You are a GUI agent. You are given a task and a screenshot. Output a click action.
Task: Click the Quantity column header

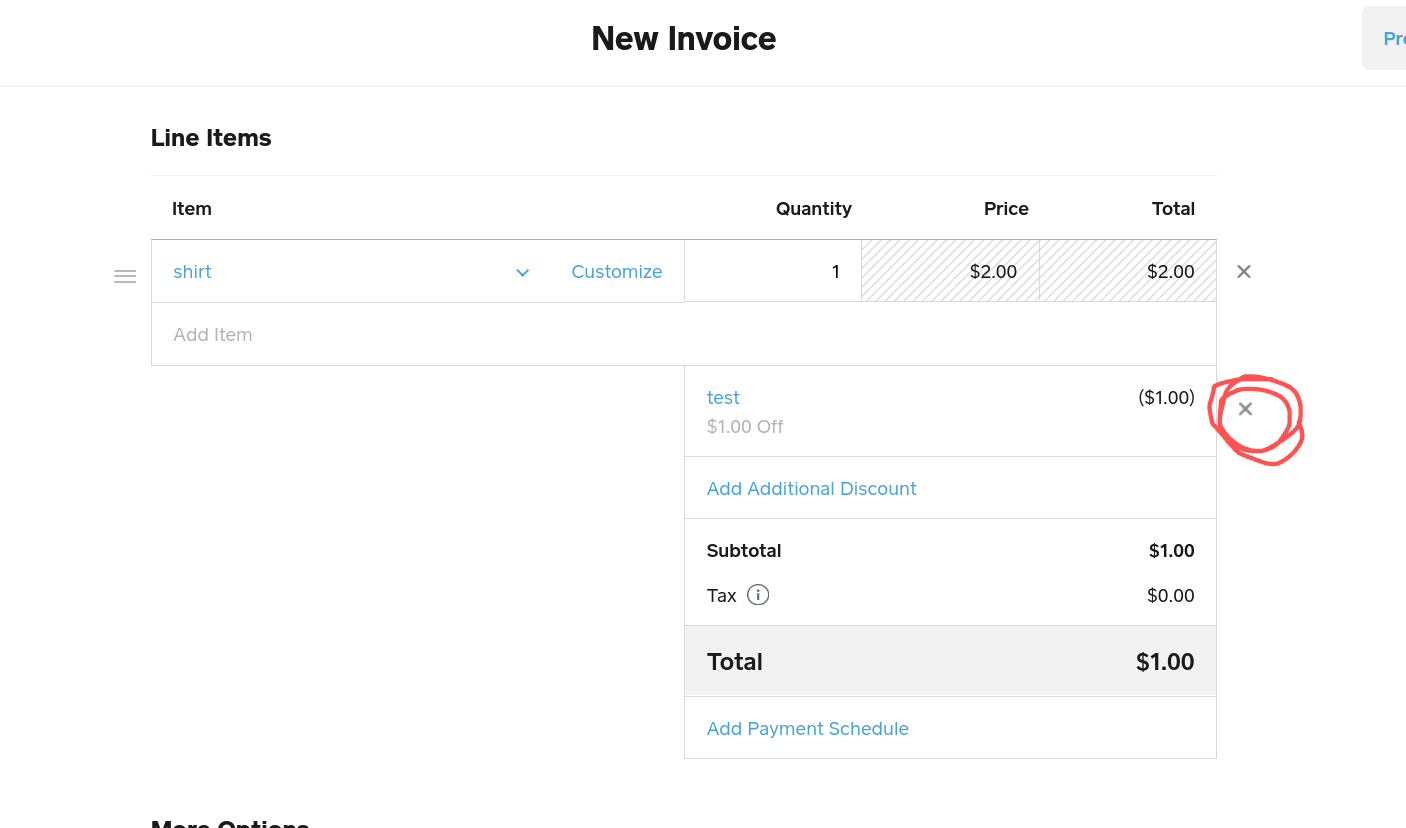point(813,209)
